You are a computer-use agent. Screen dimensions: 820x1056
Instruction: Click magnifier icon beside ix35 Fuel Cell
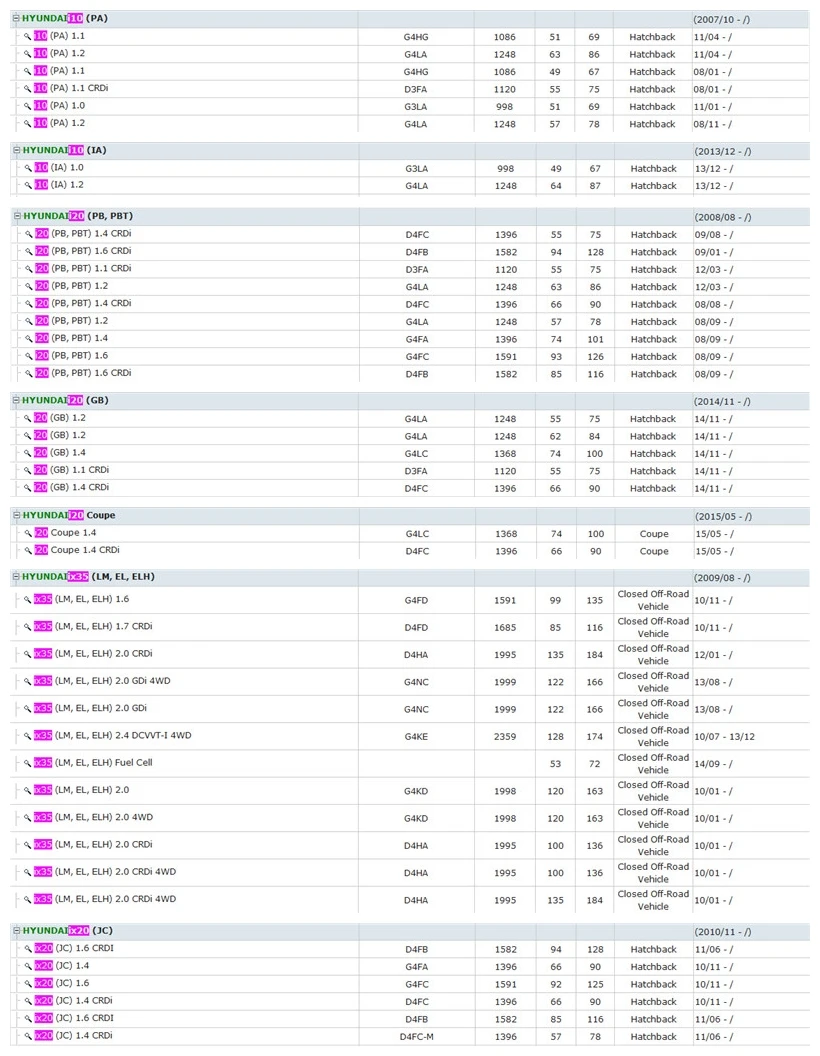[x=28, y=764]
